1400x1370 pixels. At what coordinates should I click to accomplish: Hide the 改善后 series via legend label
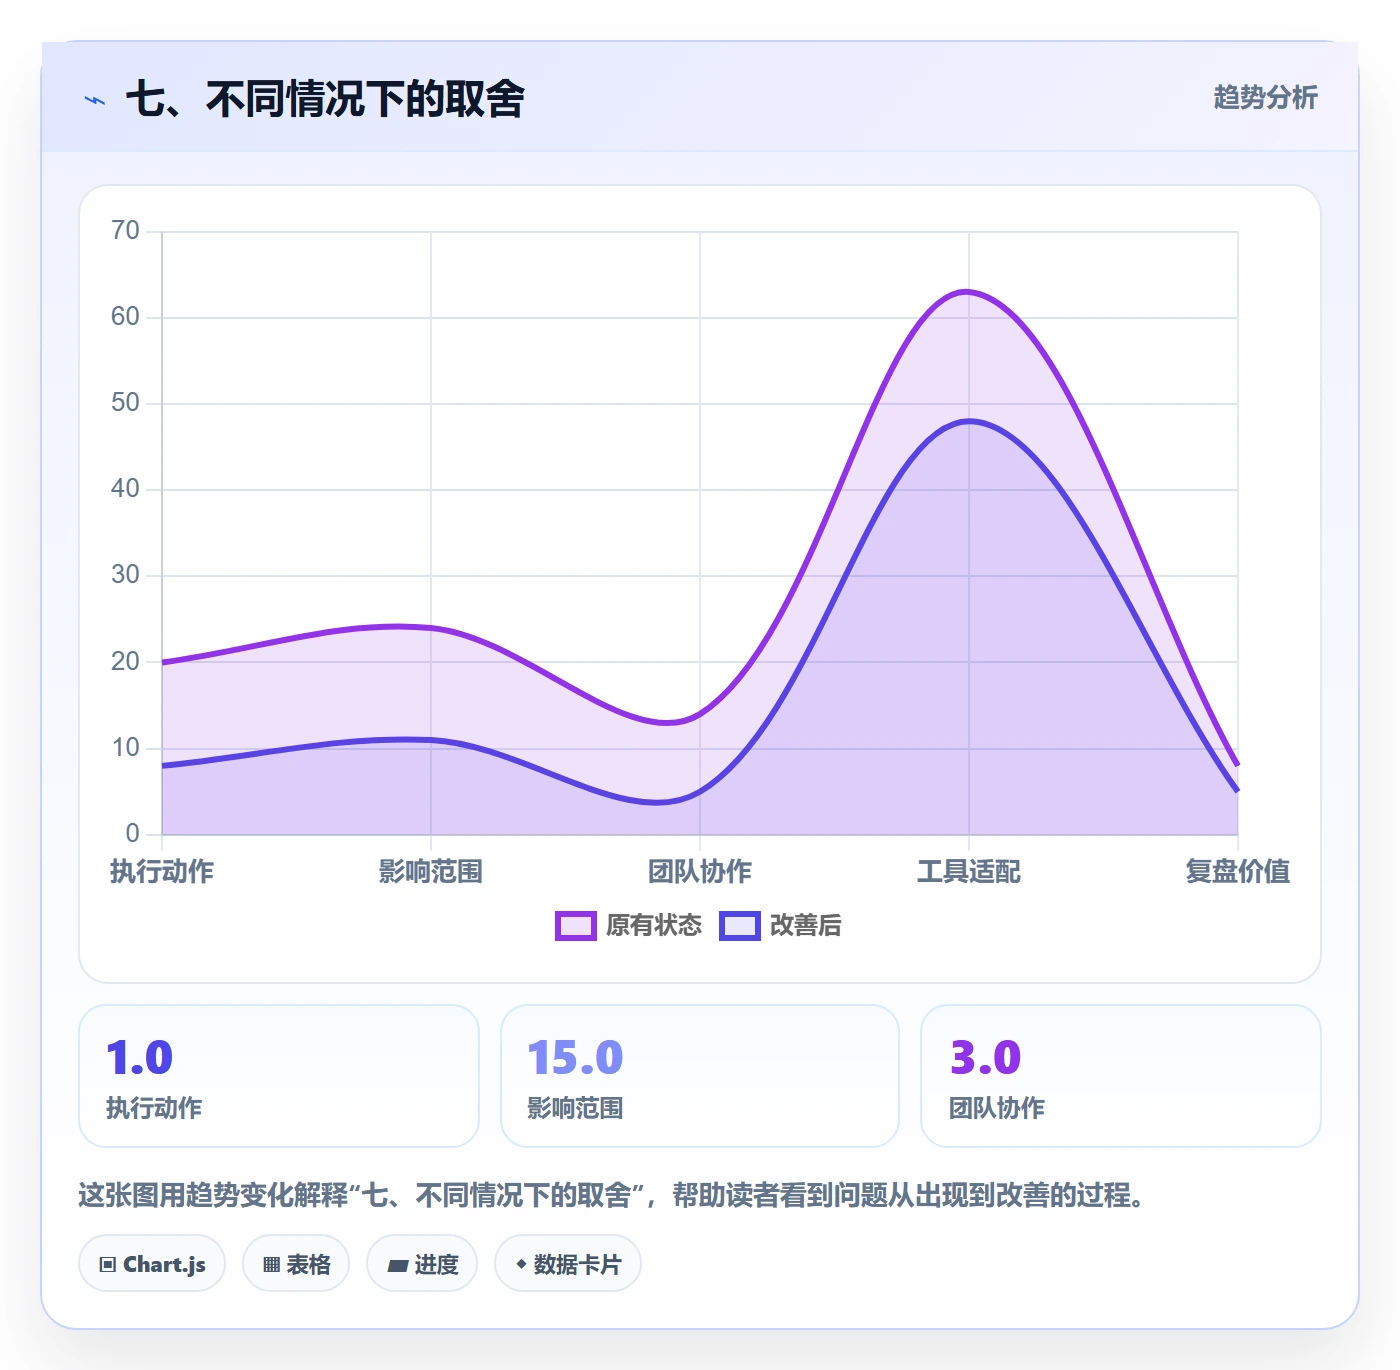(805, 926)
